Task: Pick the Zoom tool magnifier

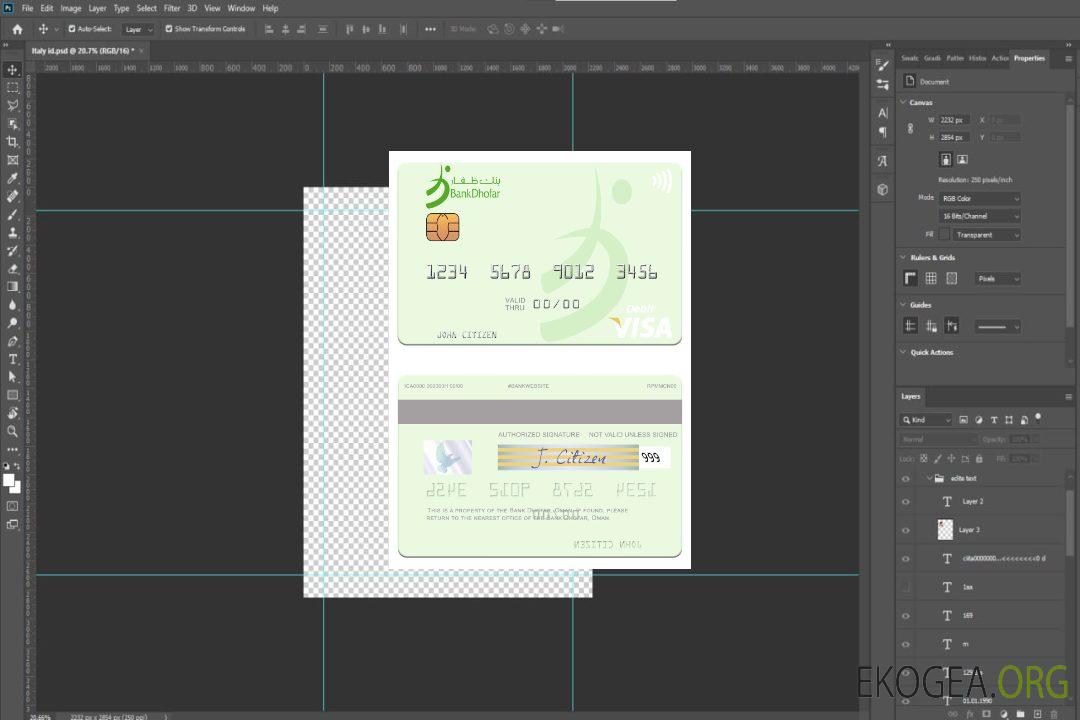Action: (x=13, y=431)
